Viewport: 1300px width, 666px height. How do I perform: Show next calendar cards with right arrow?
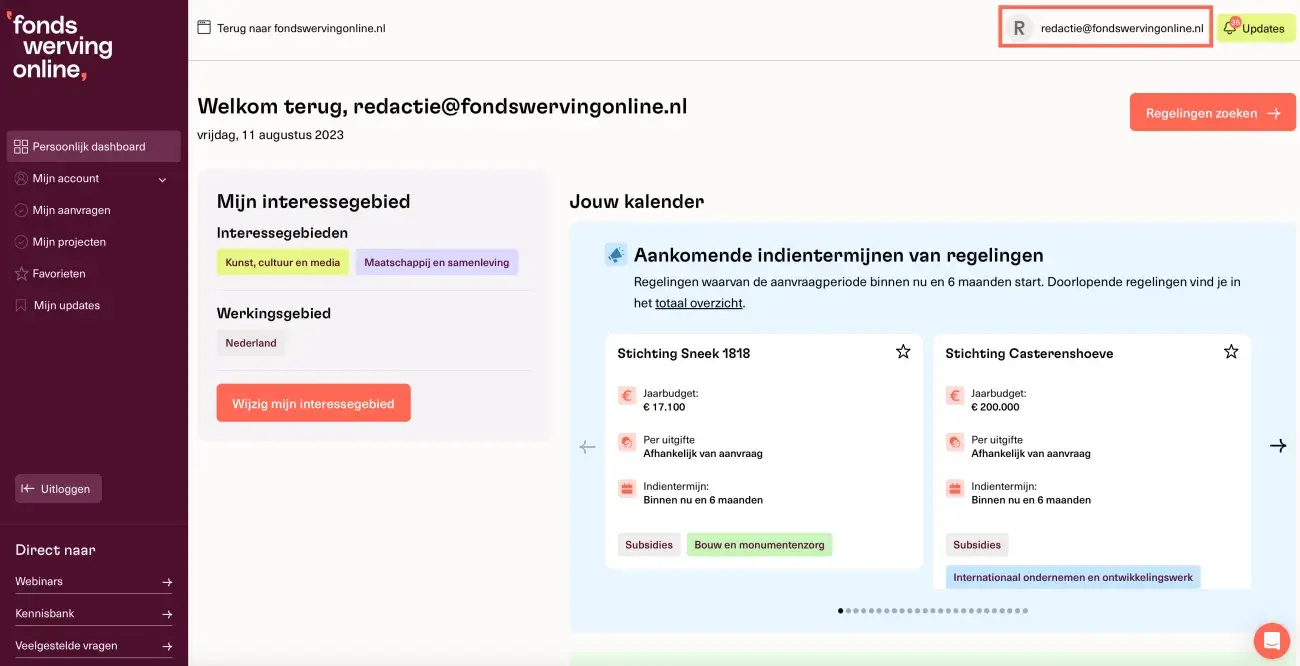1277,446
